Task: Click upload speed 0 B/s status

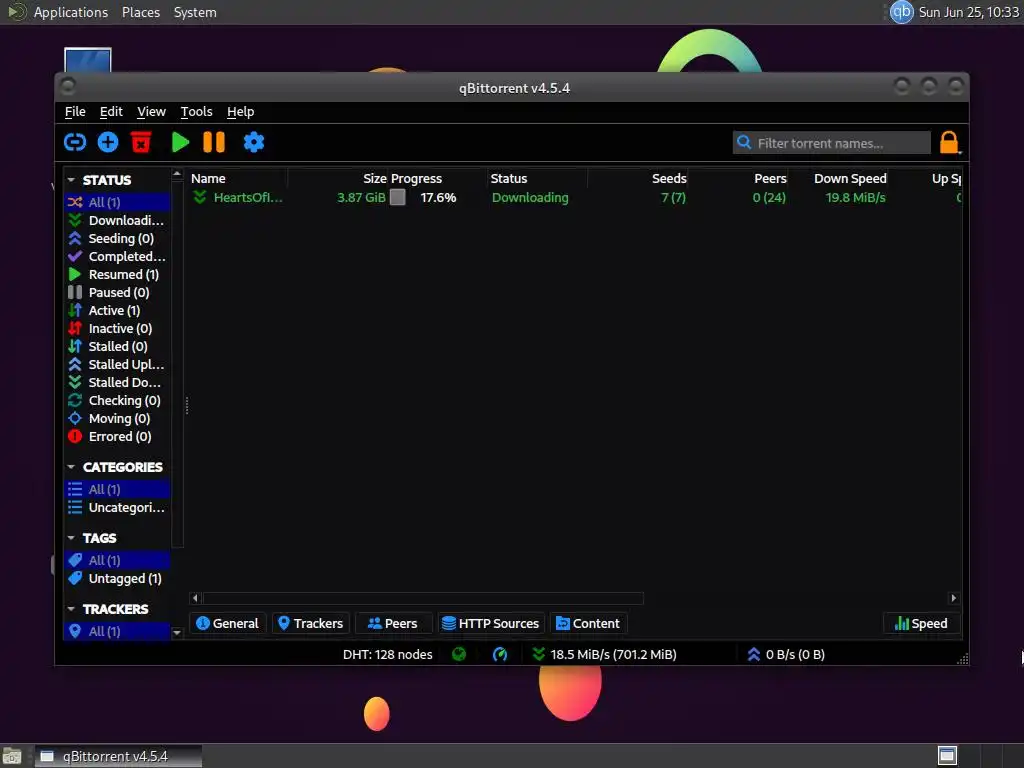Action: (786, 654)
